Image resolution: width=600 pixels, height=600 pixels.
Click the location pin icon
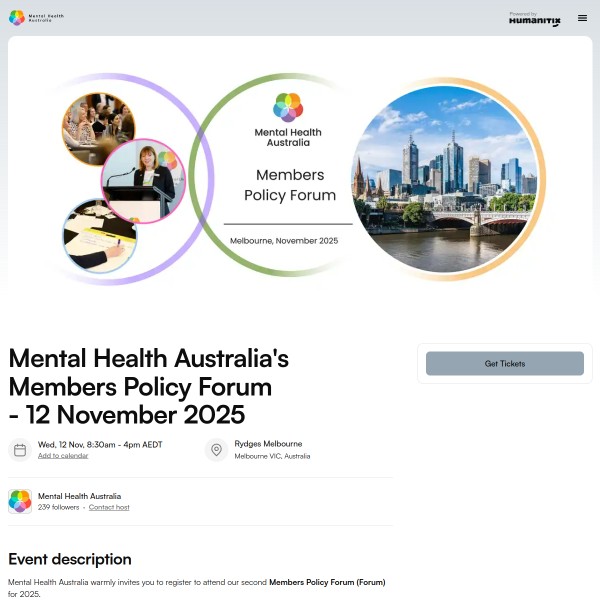coord(216,450)
